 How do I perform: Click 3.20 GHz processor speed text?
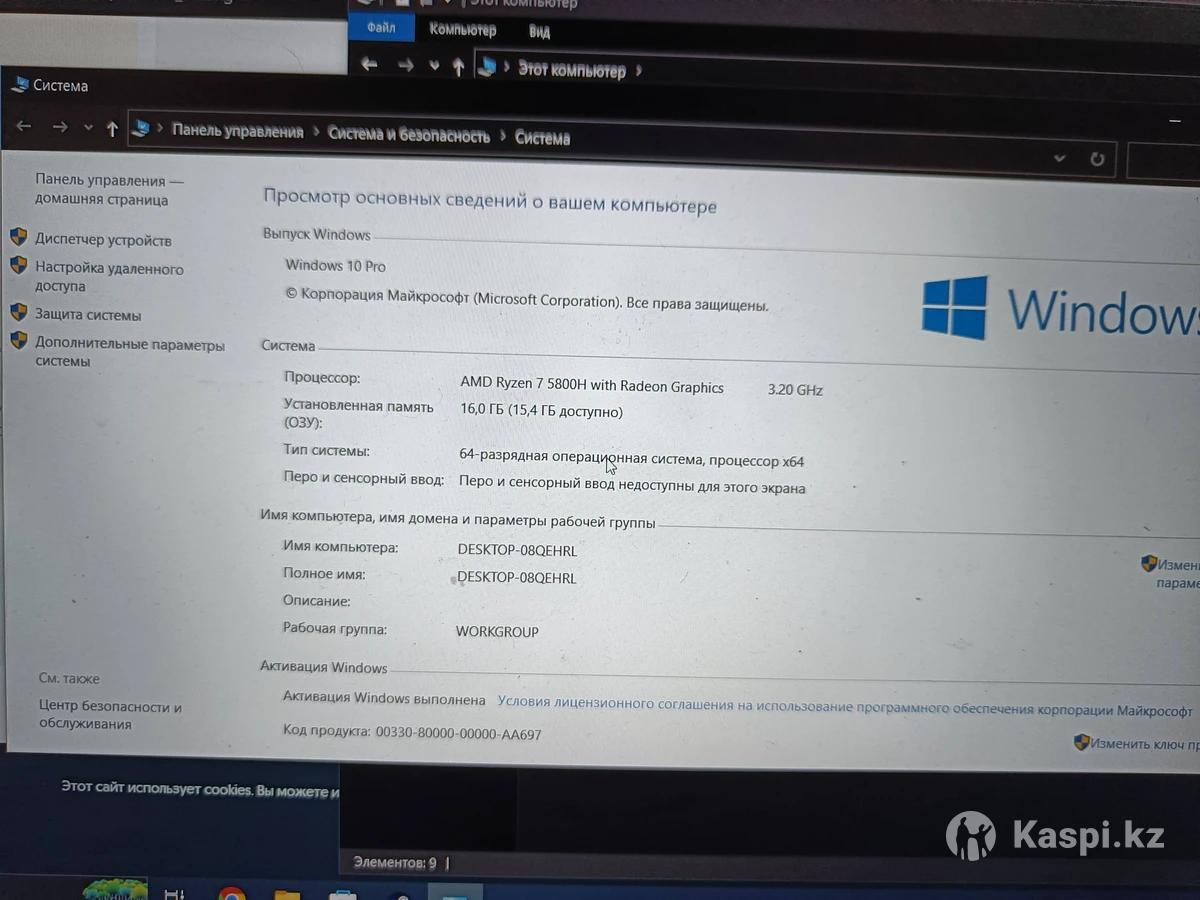[x=795, y=390]
